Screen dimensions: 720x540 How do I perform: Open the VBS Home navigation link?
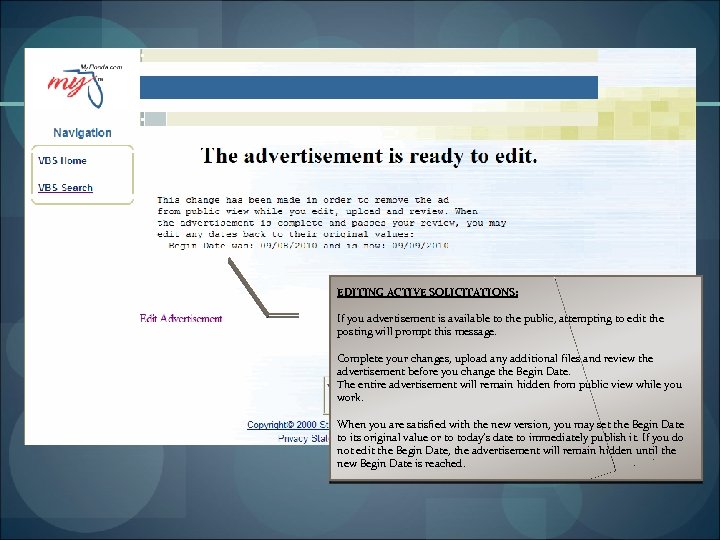(62, 161)
